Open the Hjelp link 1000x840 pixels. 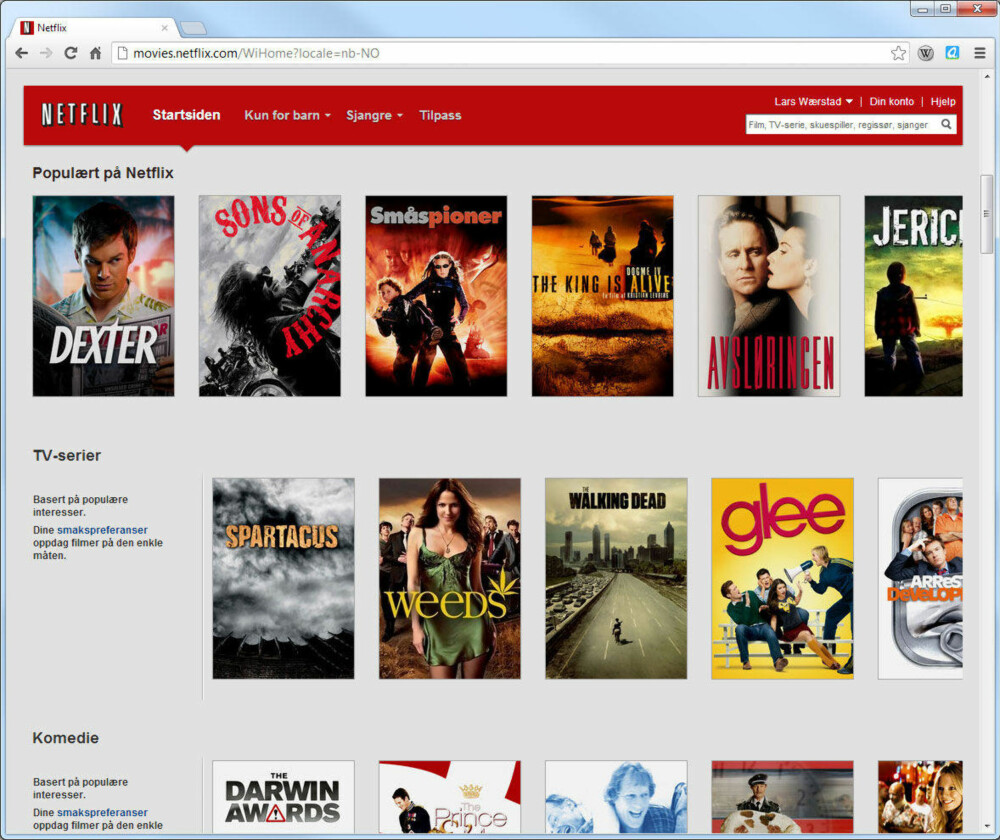(943, 101)
